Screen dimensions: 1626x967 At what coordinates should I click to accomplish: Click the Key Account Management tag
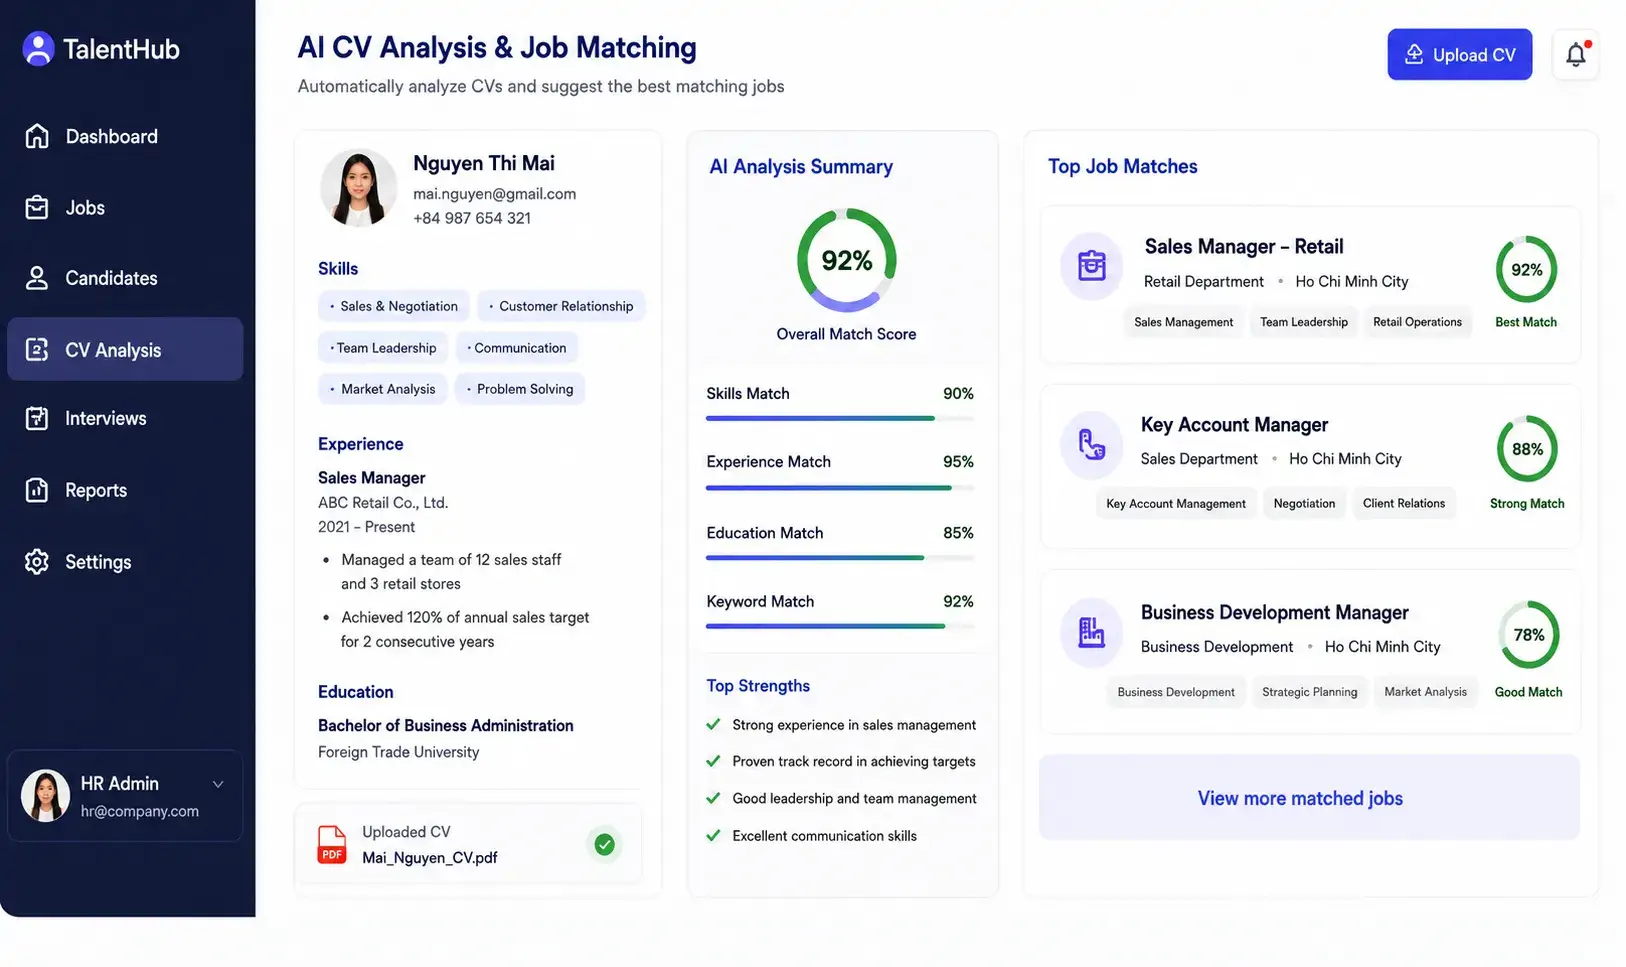pos(1175,504)
